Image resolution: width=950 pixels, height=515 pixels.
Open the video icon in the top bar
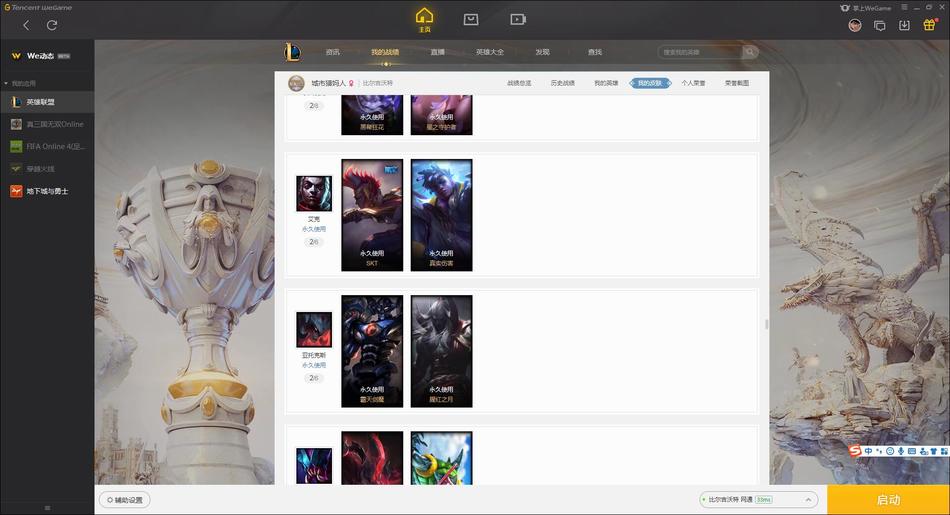click(x=517, y=19)
